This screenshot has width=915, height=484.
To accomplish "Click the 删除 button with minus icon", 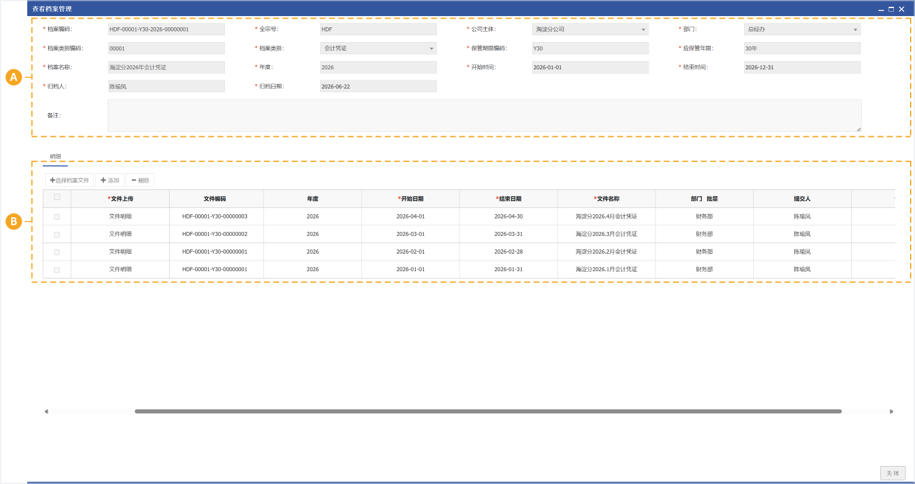I will click(140, 180).
